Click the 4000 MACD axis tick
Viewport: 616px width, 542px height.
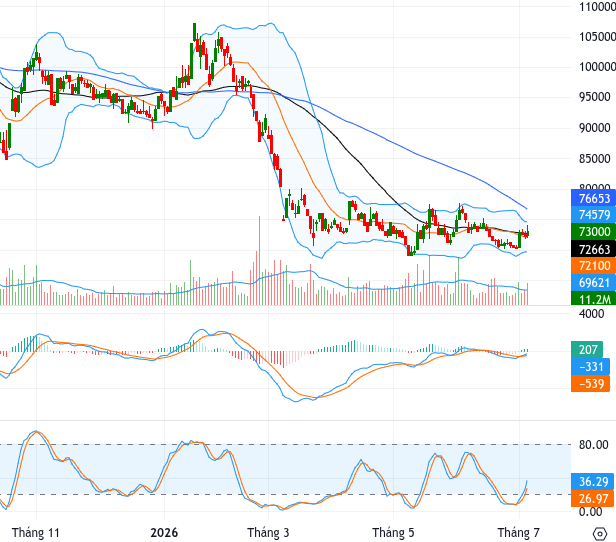pos(591,314)
